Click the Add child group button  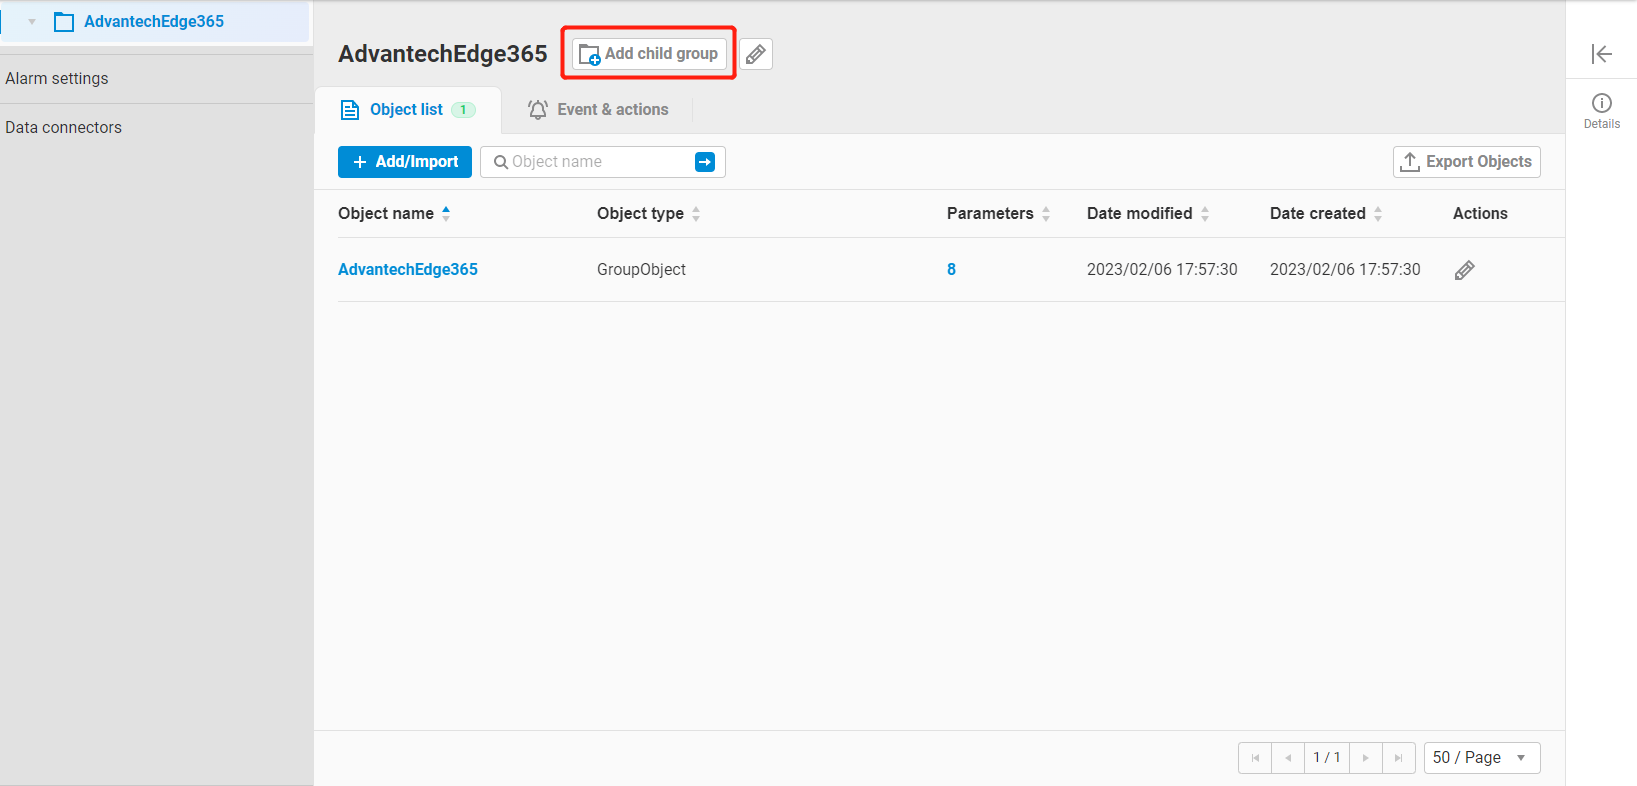tap(649, 54)
